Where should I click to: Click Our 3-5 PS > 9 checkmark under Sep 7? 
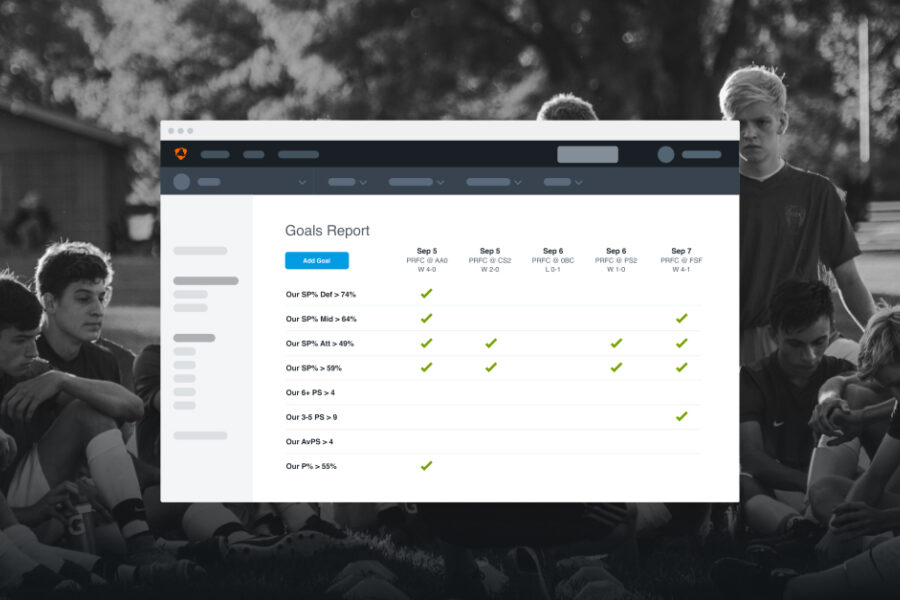point(681,416)
